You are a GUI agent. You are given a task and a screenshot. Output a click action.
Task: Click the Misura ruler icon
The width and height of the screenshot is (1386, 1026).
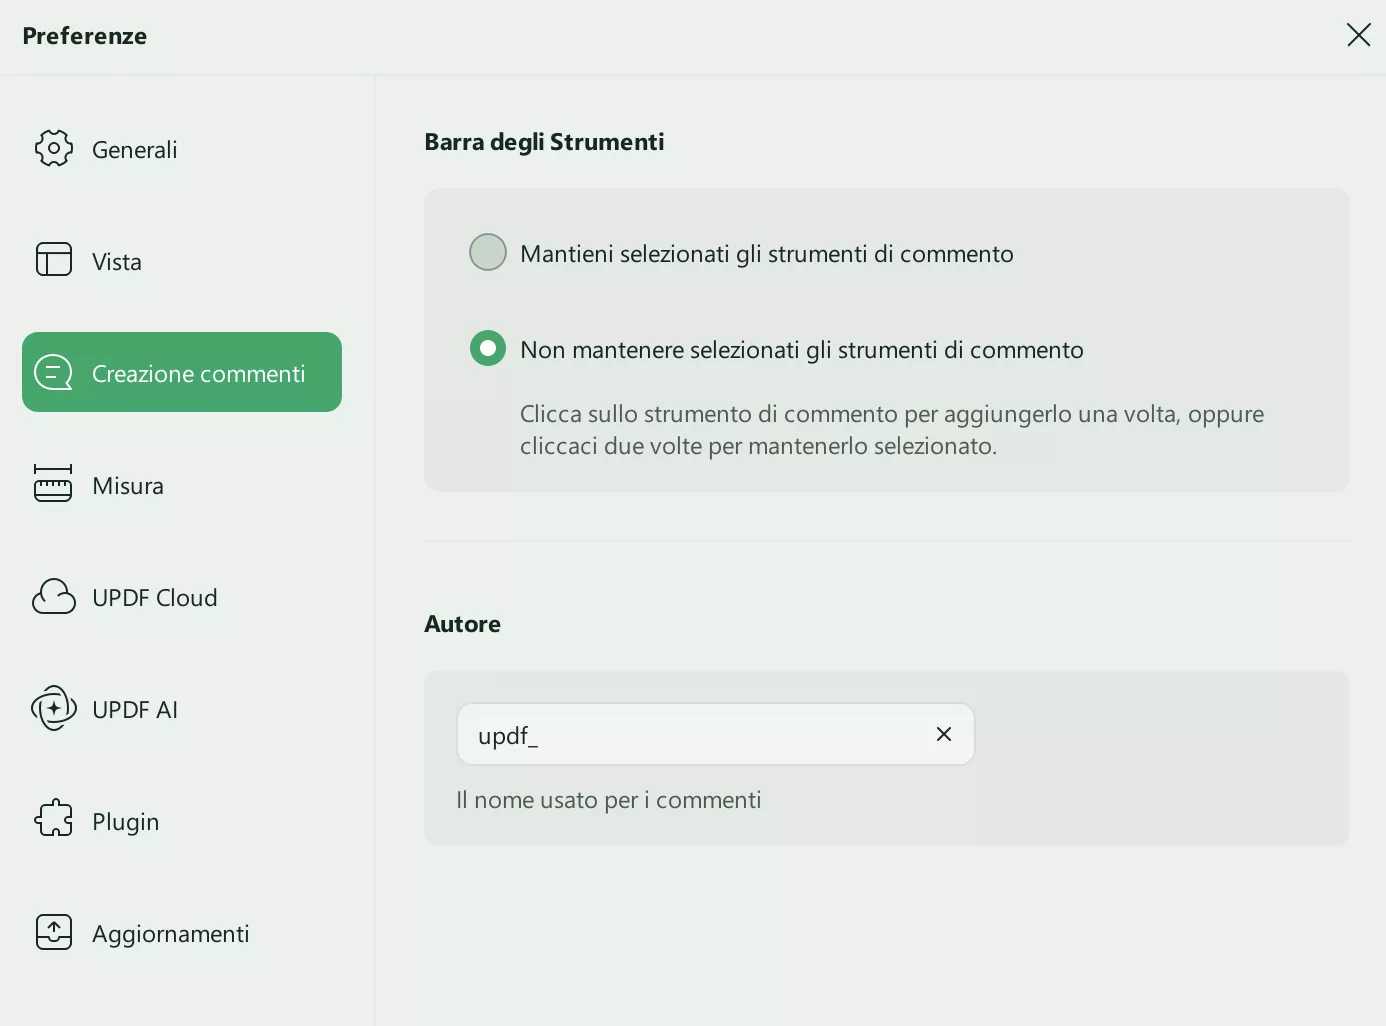click(53, 484)
